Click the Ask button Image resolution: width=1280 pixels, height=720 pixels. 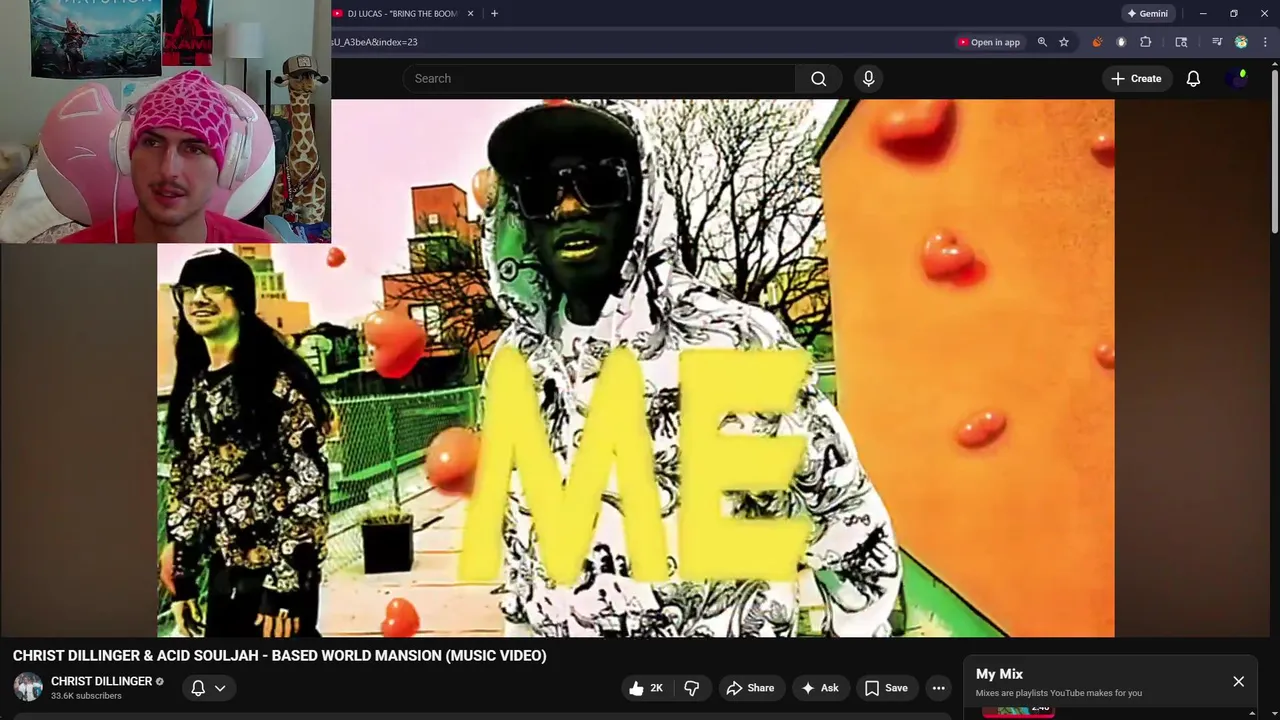[x=819, y=688]
